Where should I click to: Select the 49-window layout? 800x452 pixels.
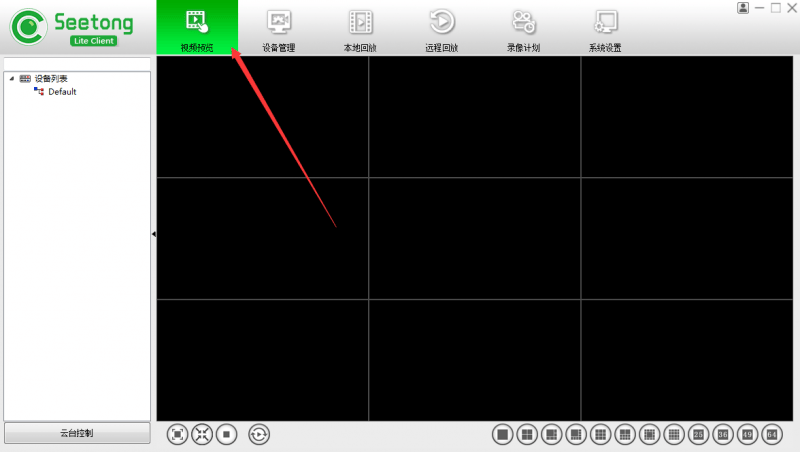click(x=747, y=435)
